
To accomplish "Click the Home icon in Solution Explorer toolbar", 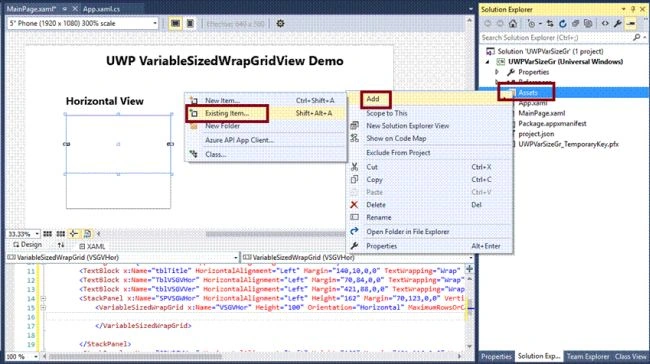I will [x=513, y=24].
